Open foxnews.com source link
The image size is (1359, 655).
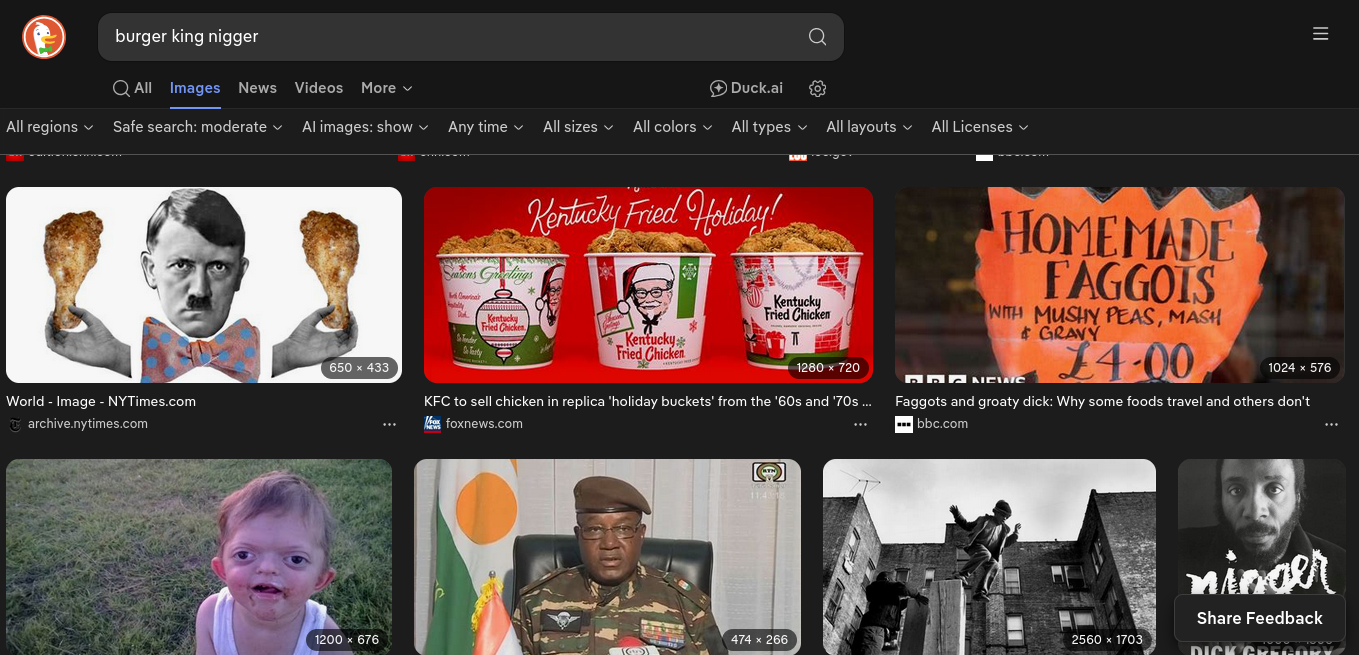click(484, 424)
